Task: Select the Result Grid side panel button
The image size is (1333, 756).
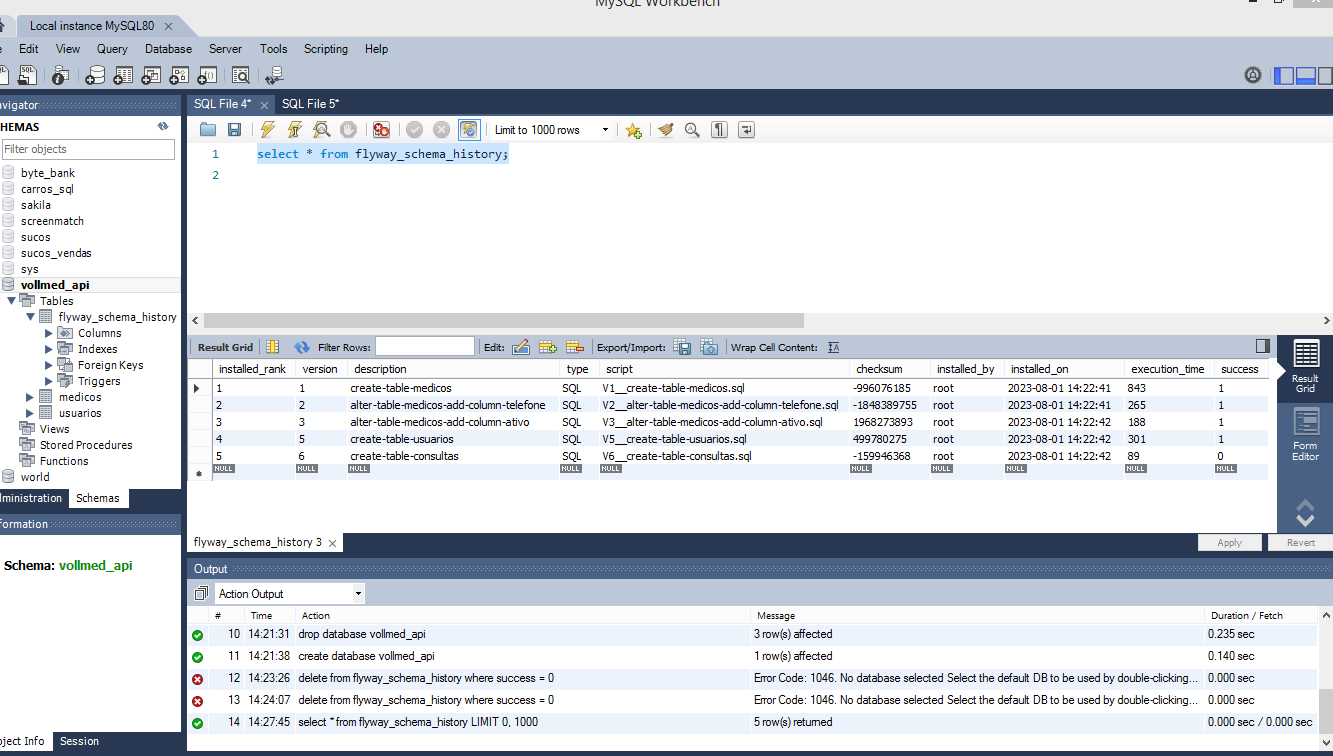Action: click(1305, 367)
